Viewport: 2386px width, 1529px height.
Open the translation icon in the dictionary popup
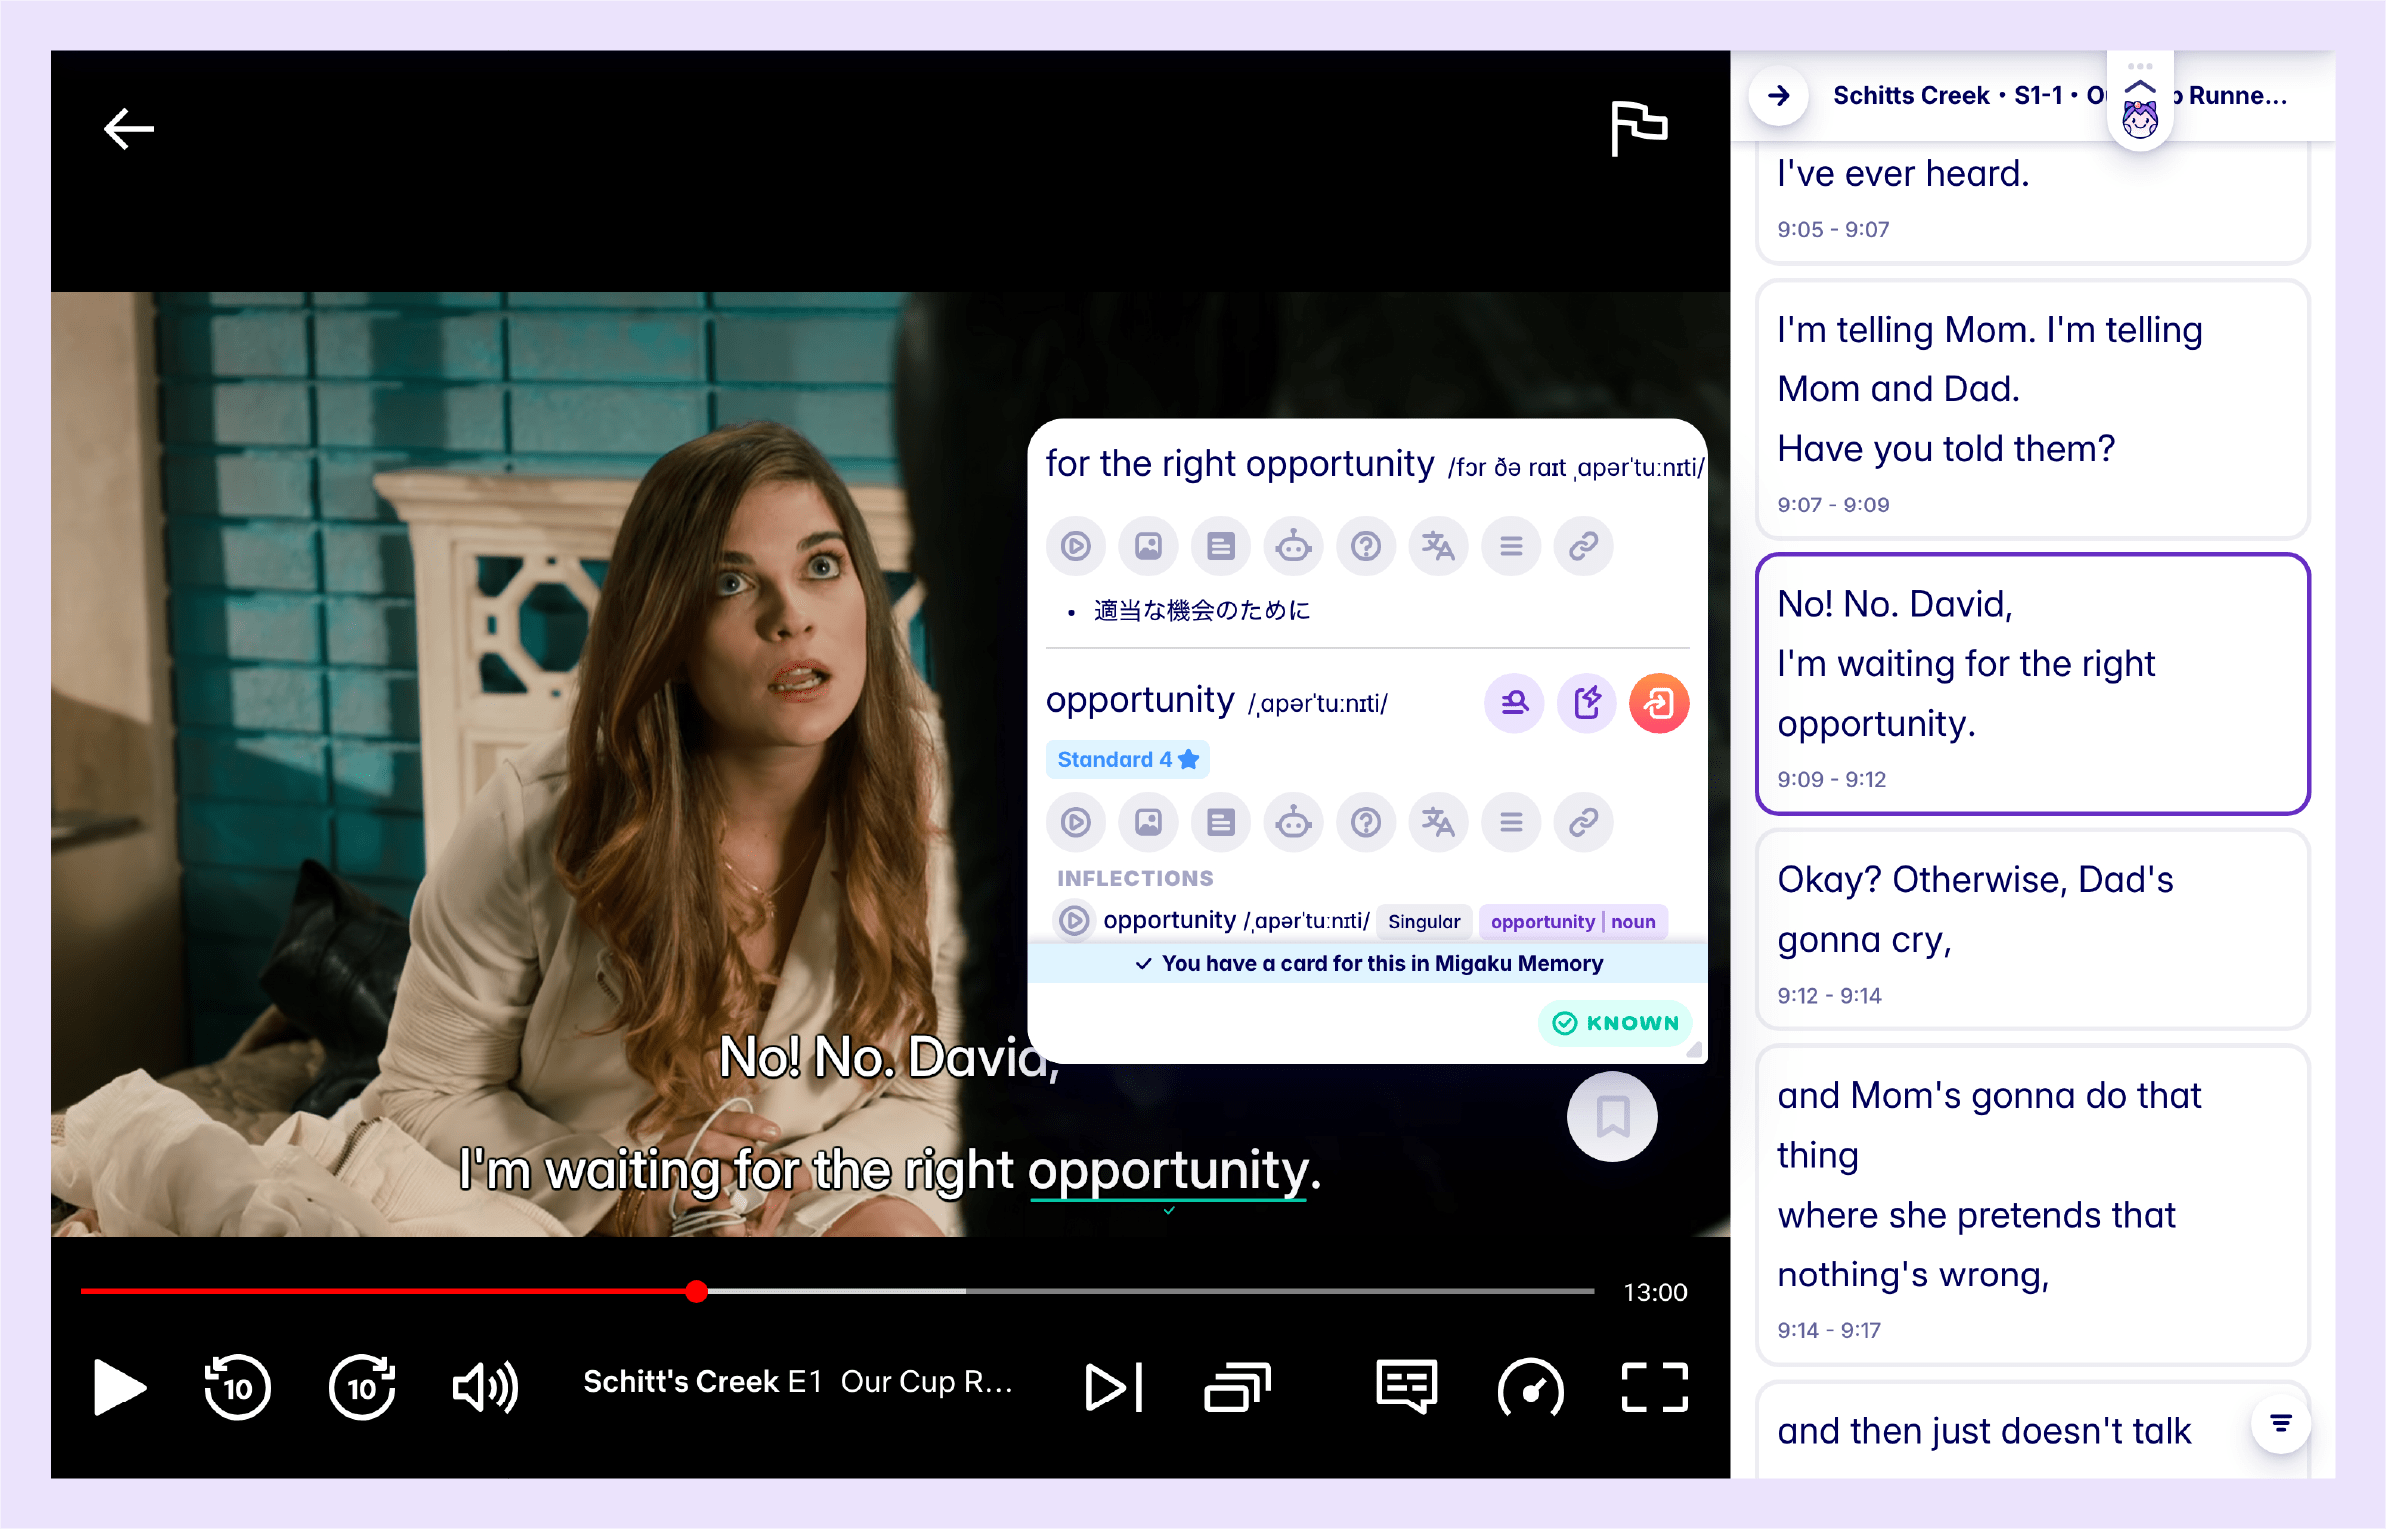coord(1438,546)
